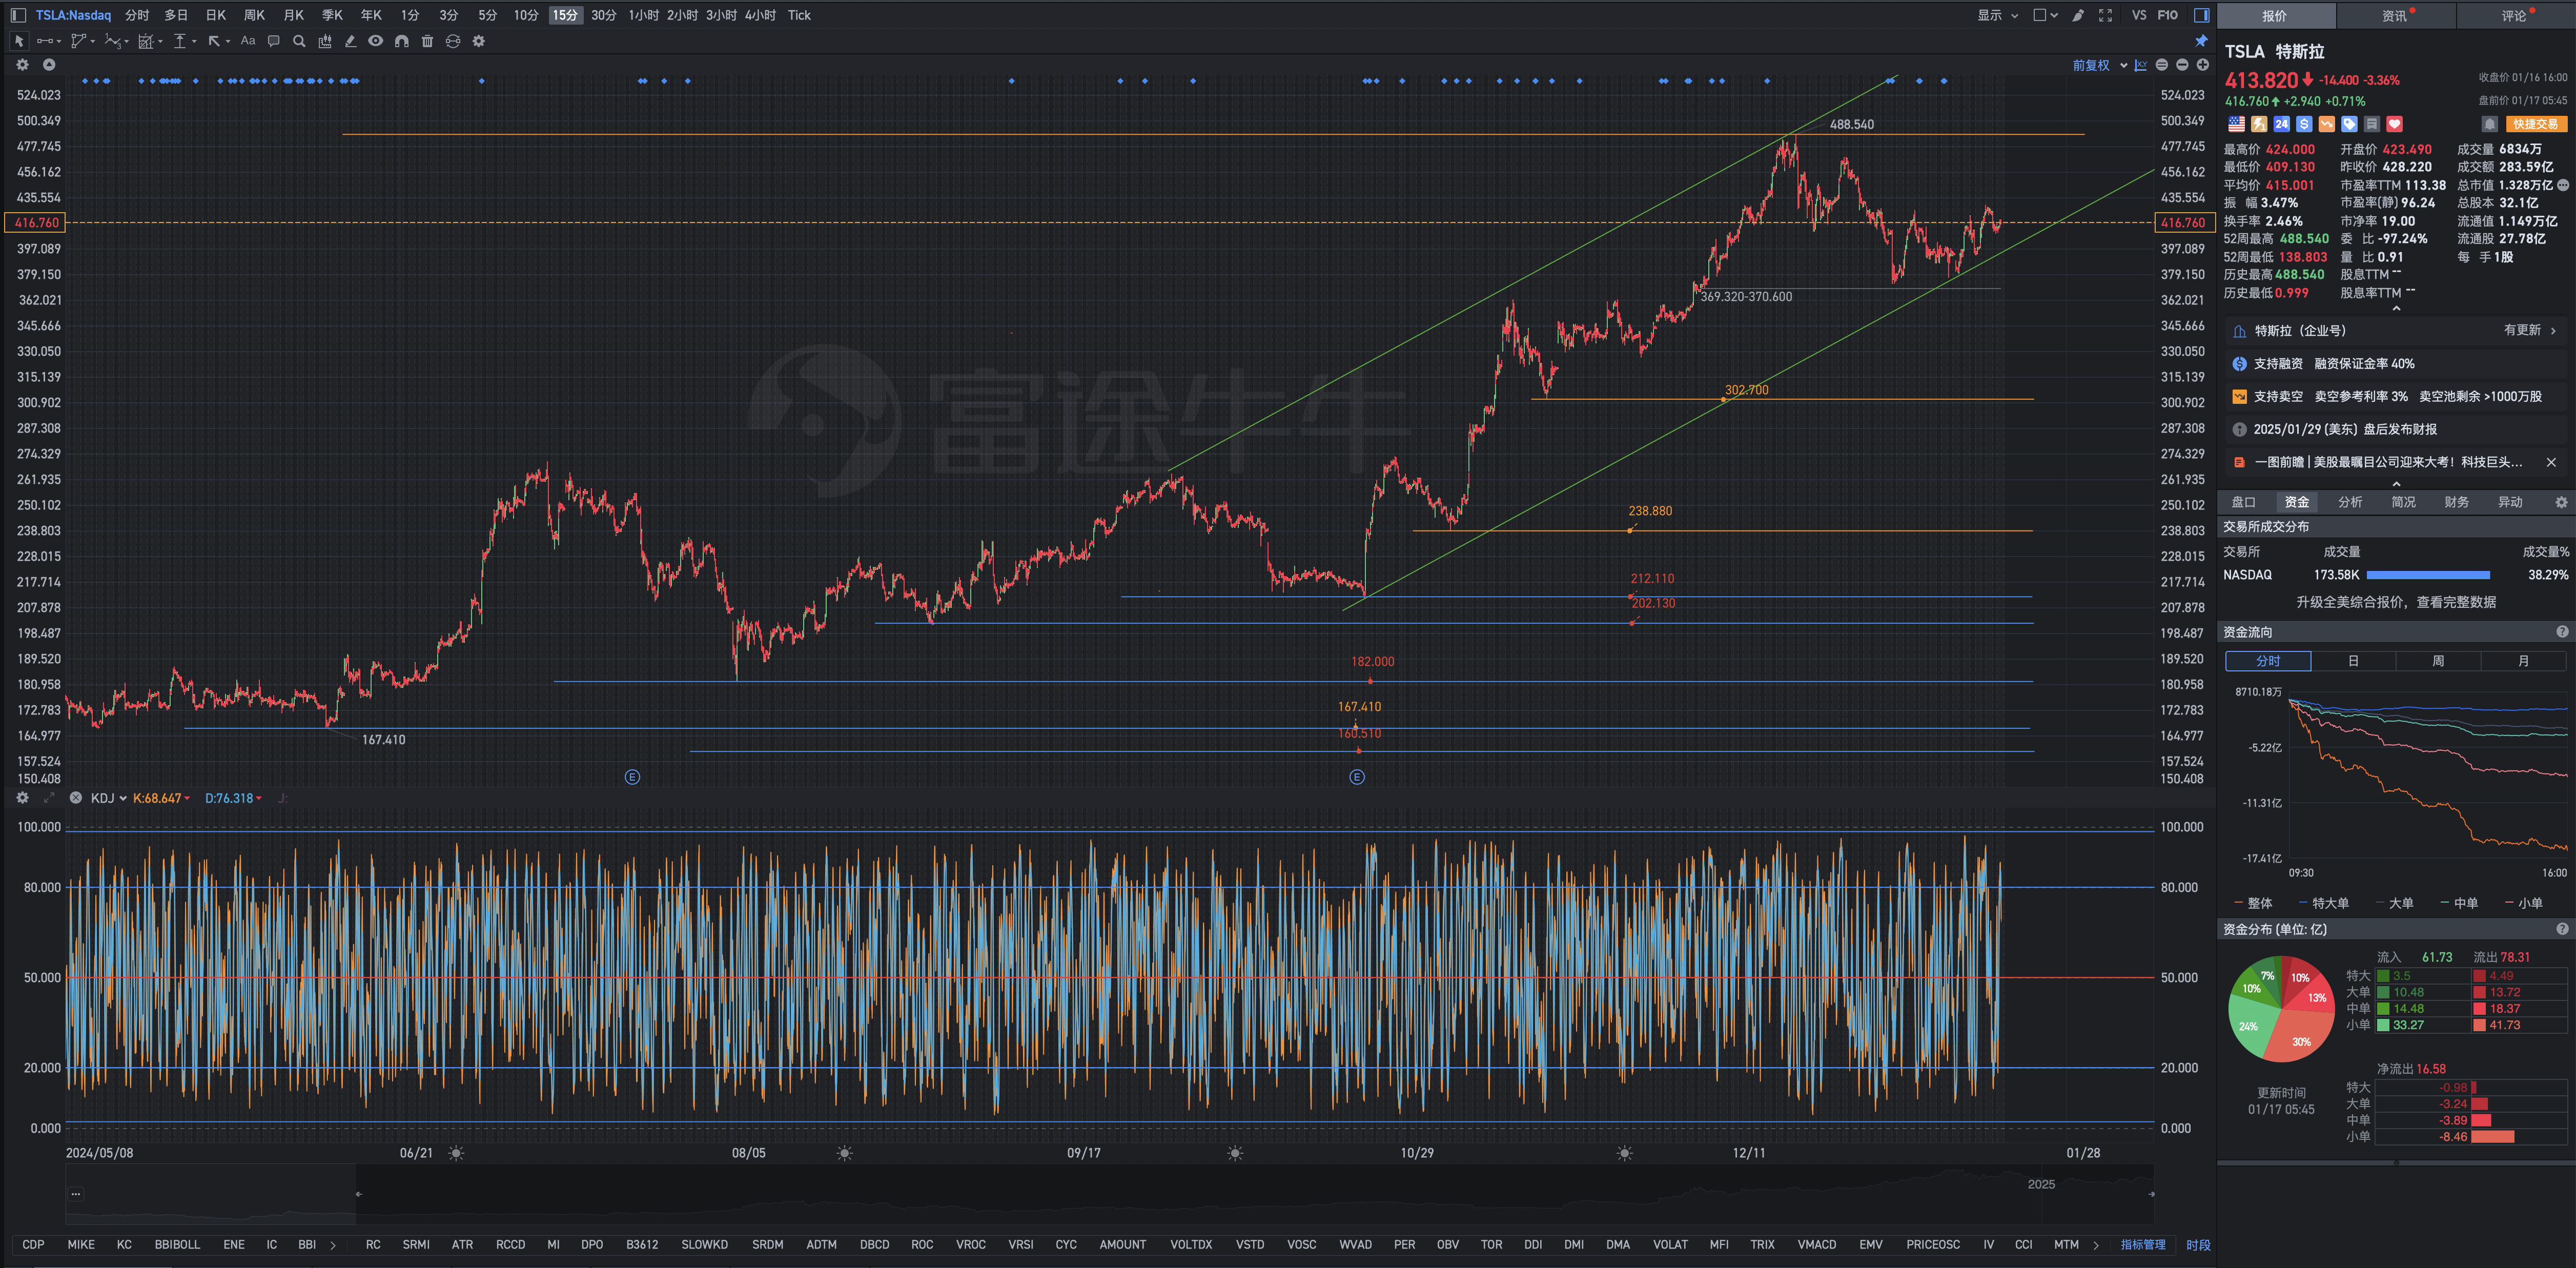This screenshot has width=2576, height=1268.
Task: Pin the drawing toolbar
Action: coord(2200,41)
